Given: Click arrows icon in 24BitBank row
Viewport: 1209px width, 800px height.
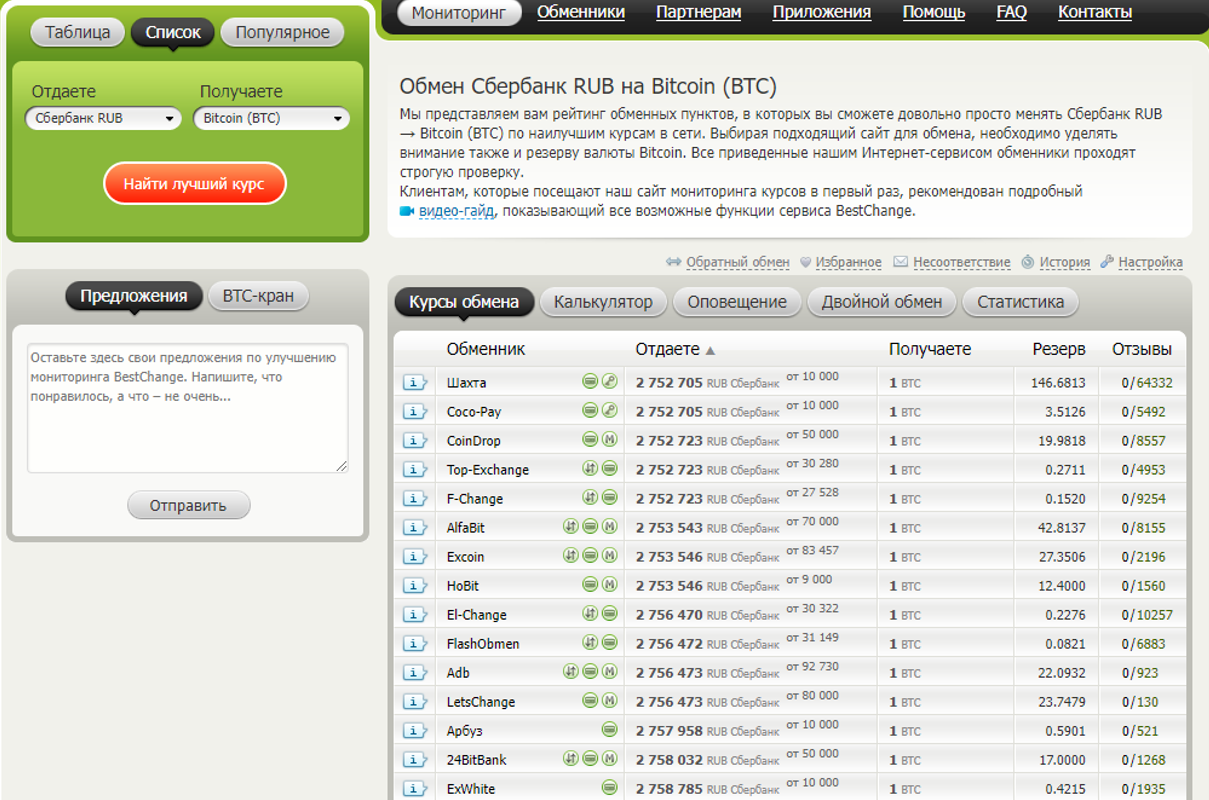Looking at the screenshot, I should click(x=570, y=758).
